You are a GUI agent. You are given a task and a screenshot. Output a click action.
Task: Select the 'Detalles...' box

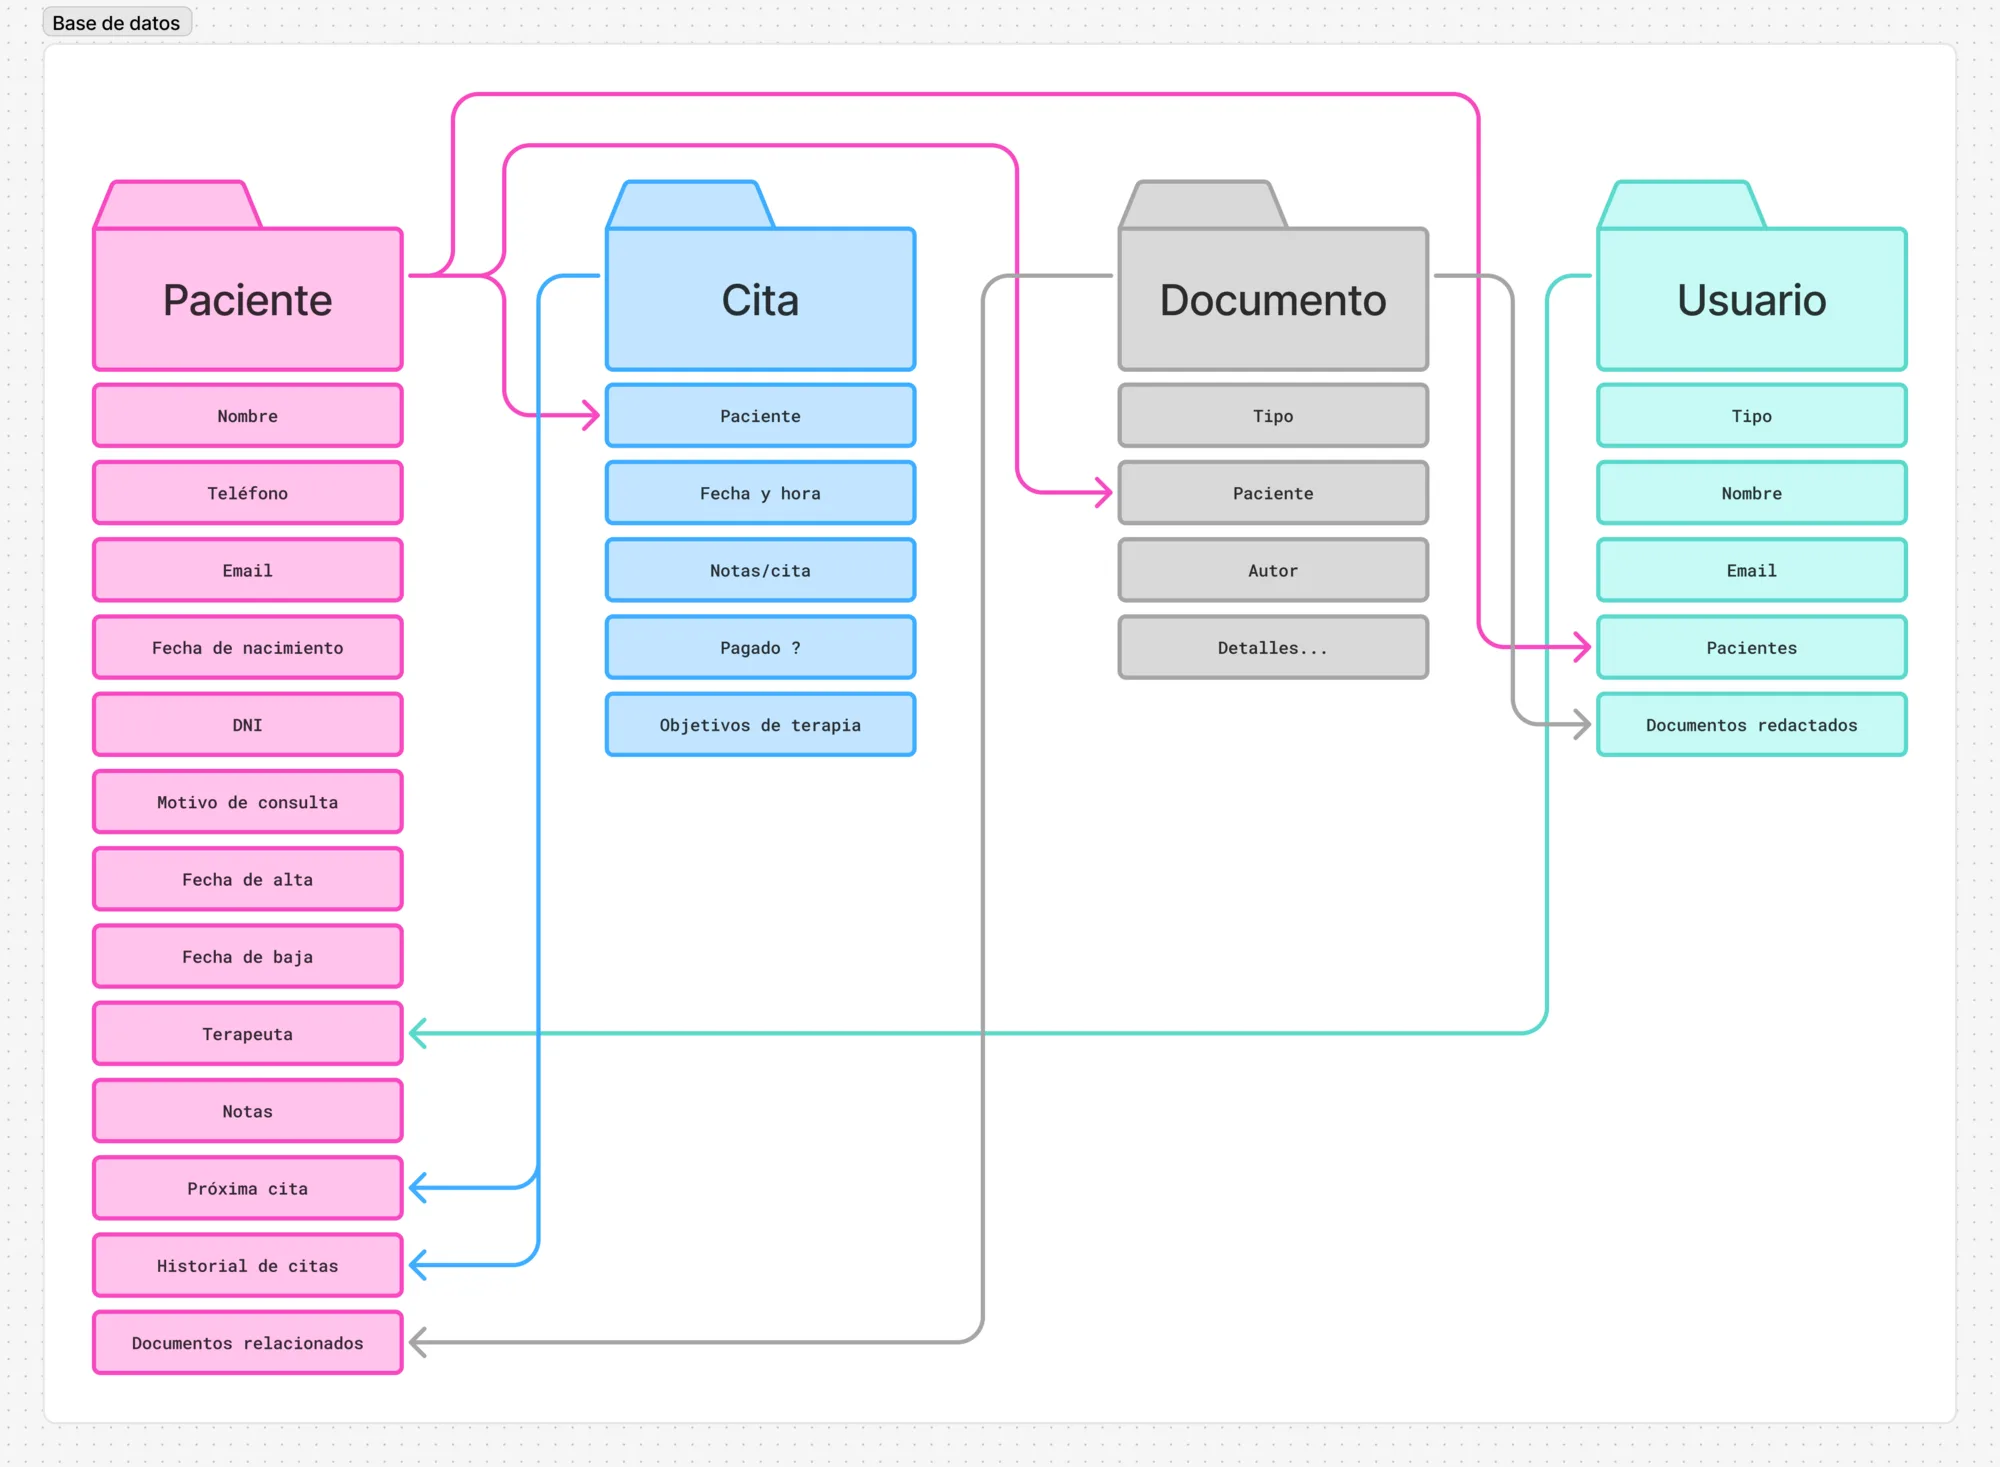point(1273,648)
